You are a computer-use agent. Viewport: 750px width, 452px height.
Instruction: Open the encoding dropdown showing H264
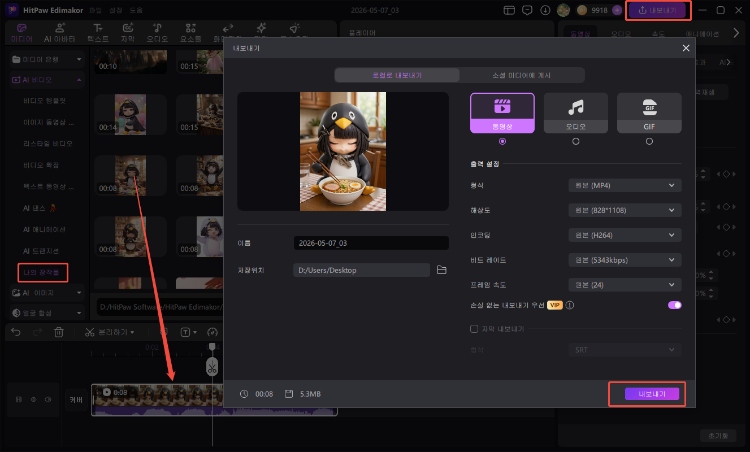pyautogui.click(x=625, y=235)
